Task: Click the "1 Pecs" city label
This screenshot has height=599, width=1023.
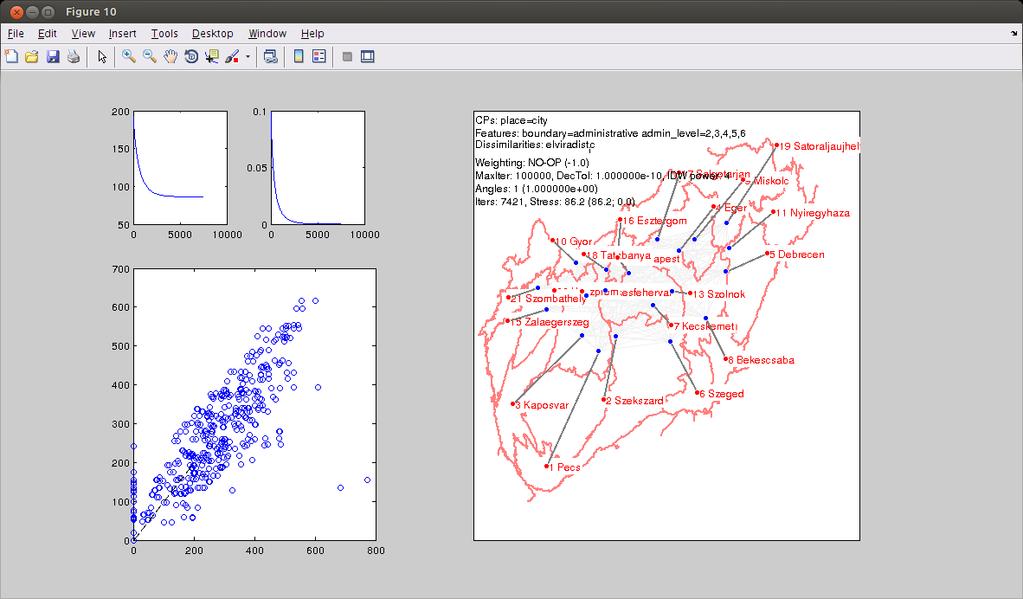Action: click(x=565, y=467)
